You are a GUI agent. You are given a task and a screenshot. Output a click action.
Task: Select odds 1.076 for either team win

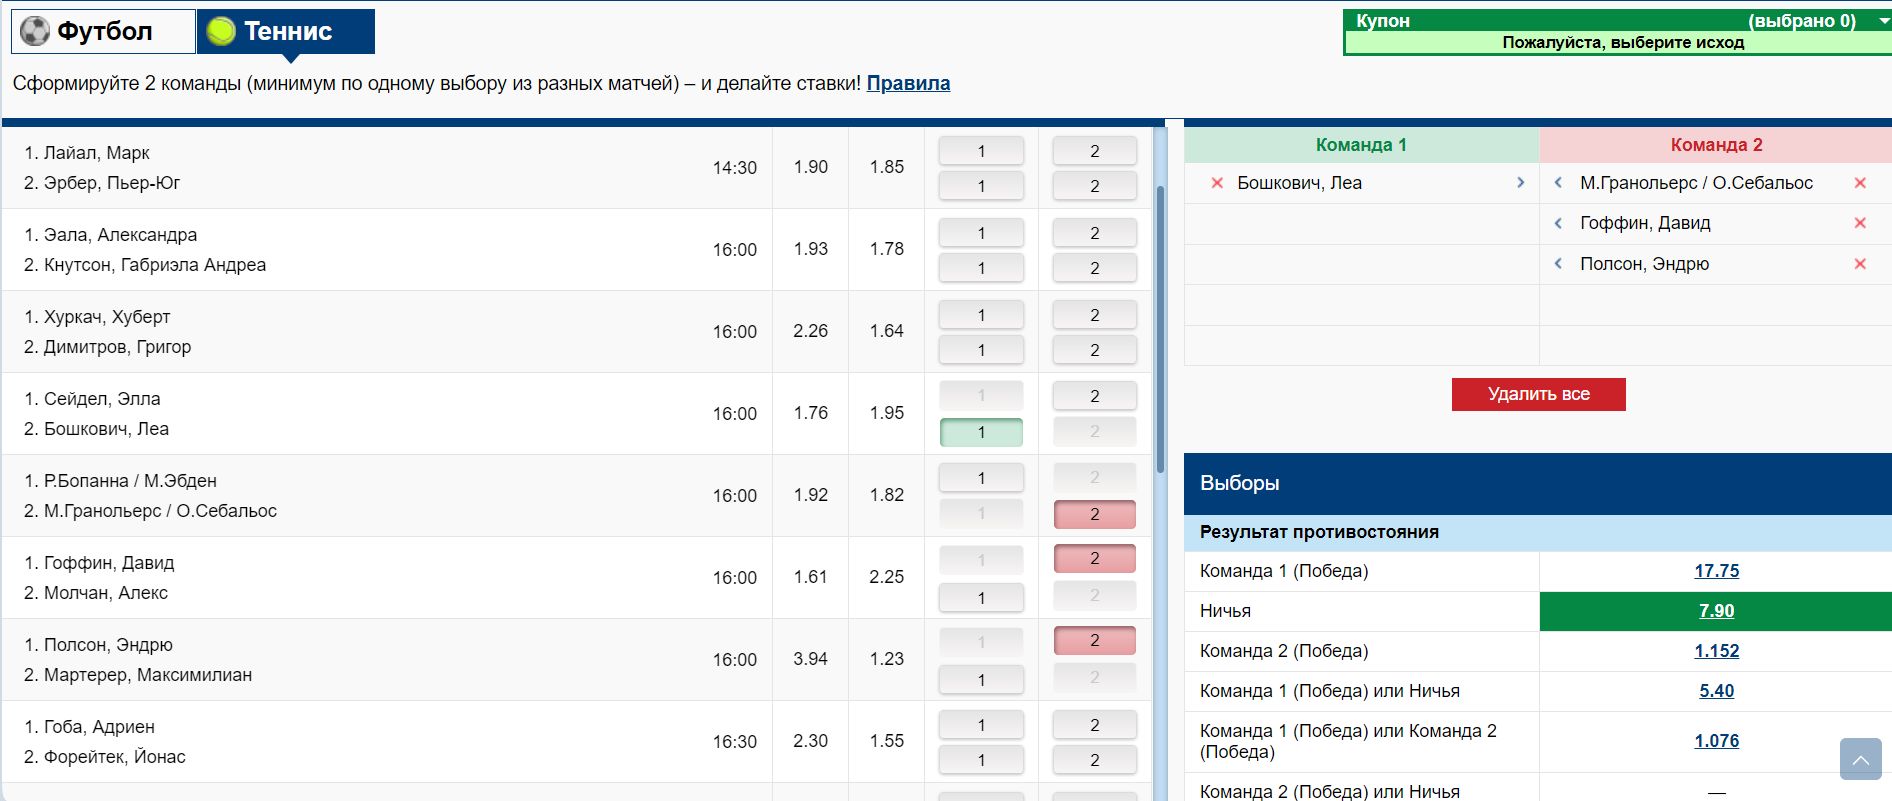coord(1716,741)
